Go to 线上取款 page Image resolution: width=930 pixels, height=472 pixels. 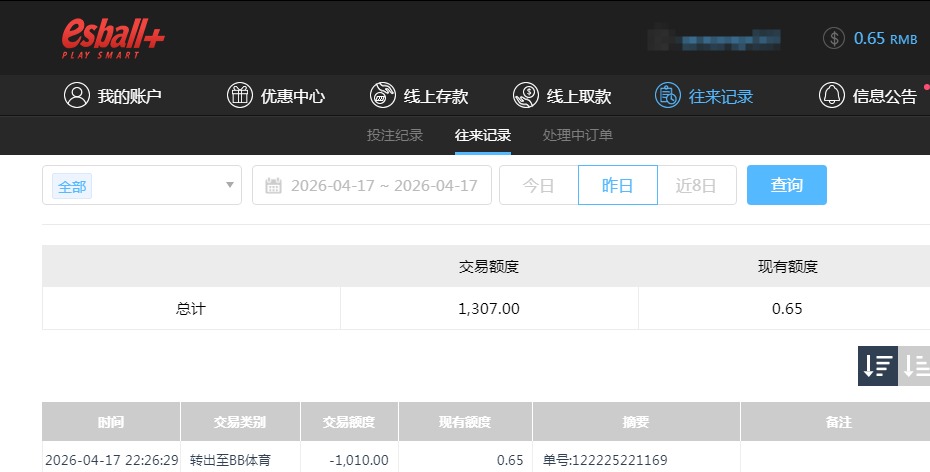click(x=562, y=95)
